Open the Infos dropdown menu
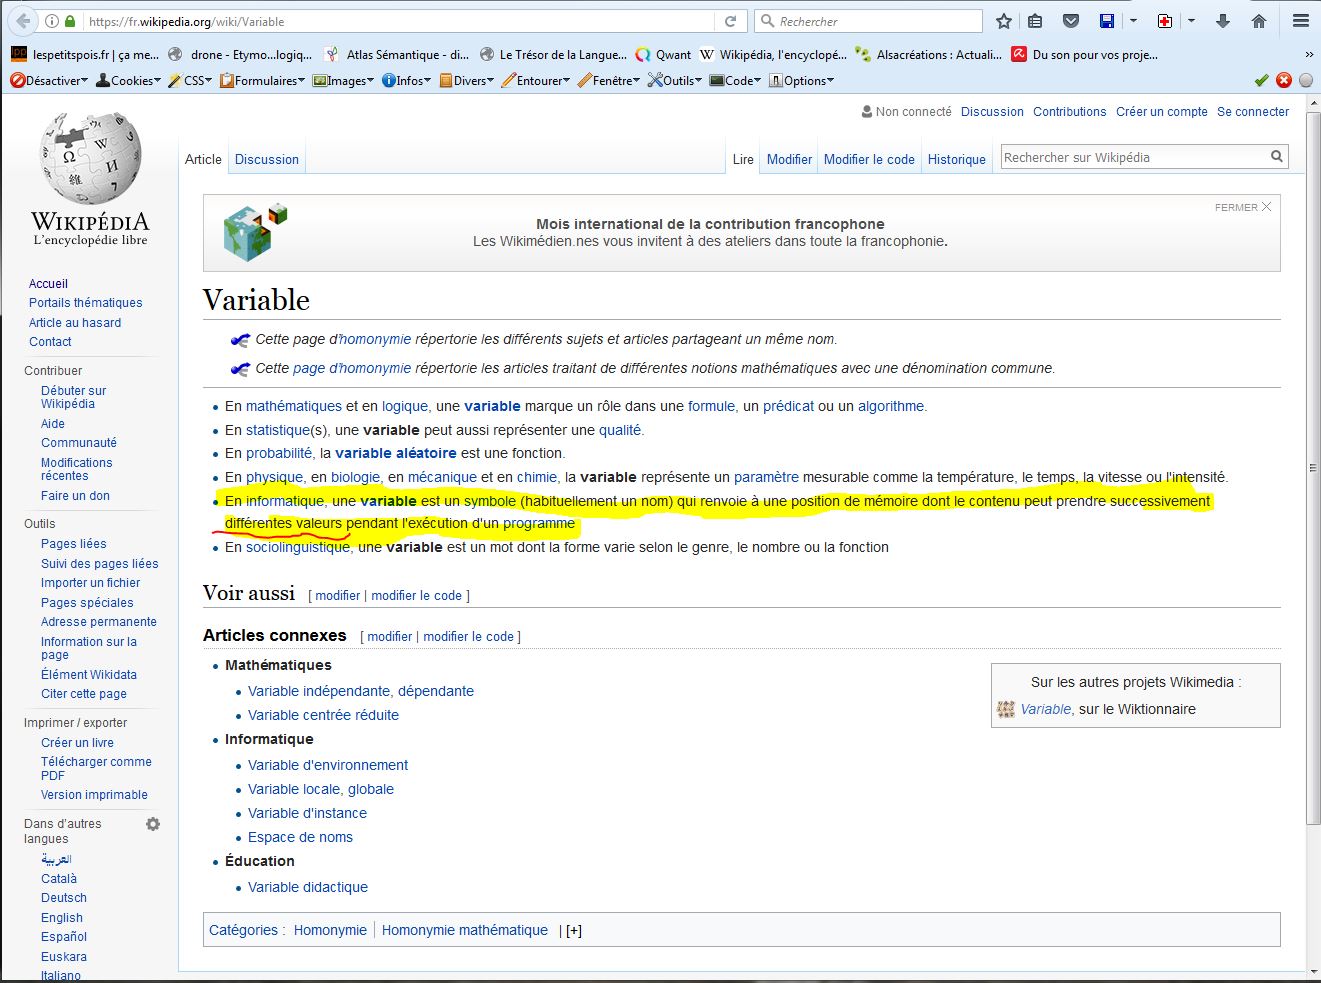 [x=407, y=80]
